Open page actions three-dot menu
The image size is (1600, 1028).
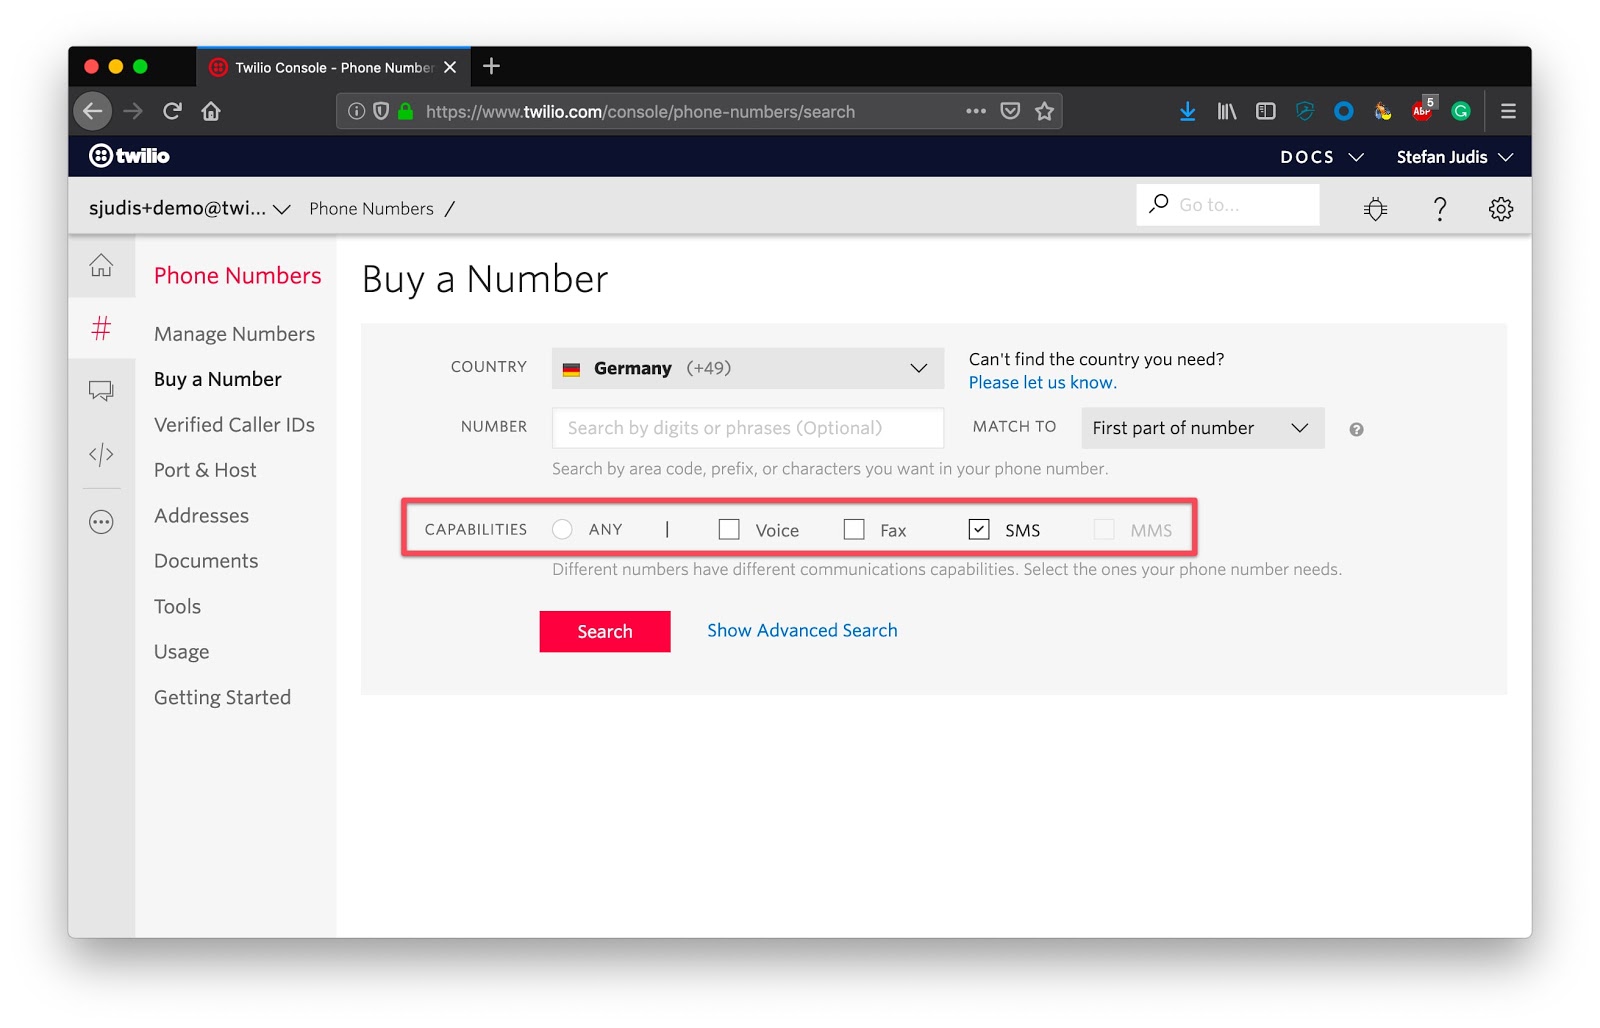[976, 111]
